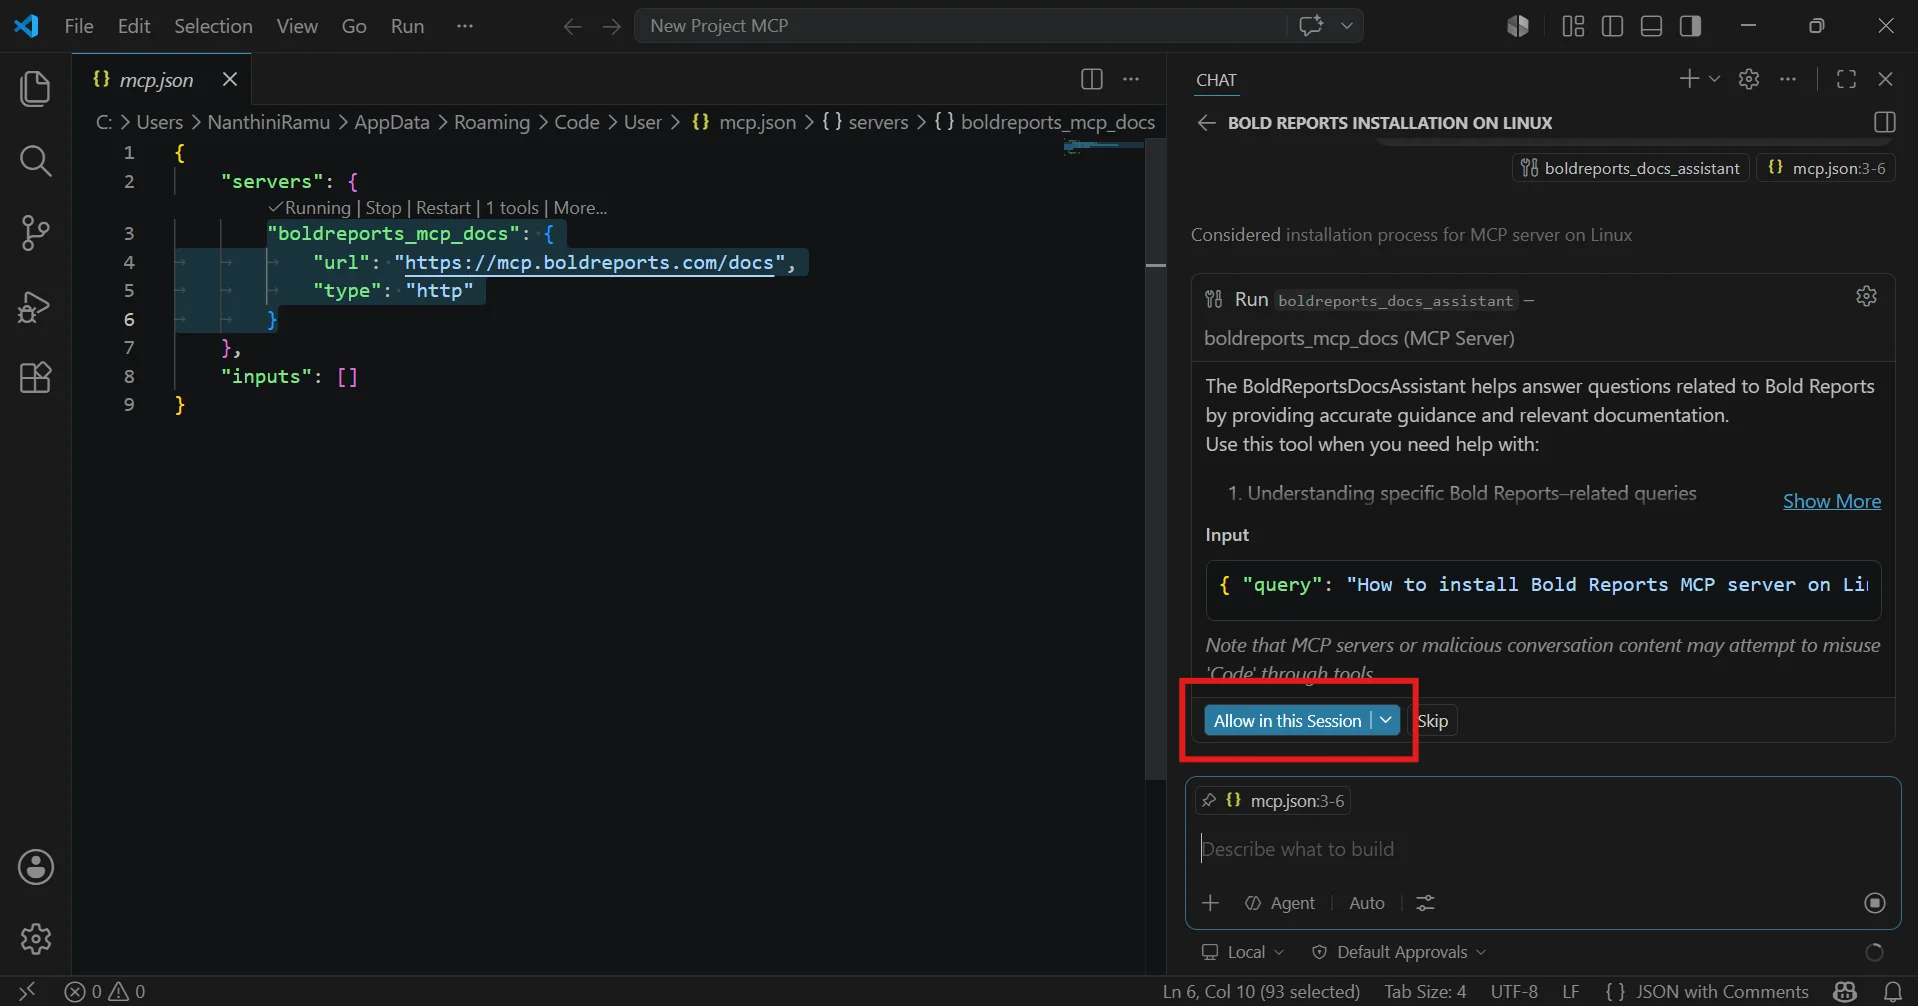This screenshot has height=1006, width=1918.
Task: Click the 1 tools code lens
Action: [x=512, y=208]
